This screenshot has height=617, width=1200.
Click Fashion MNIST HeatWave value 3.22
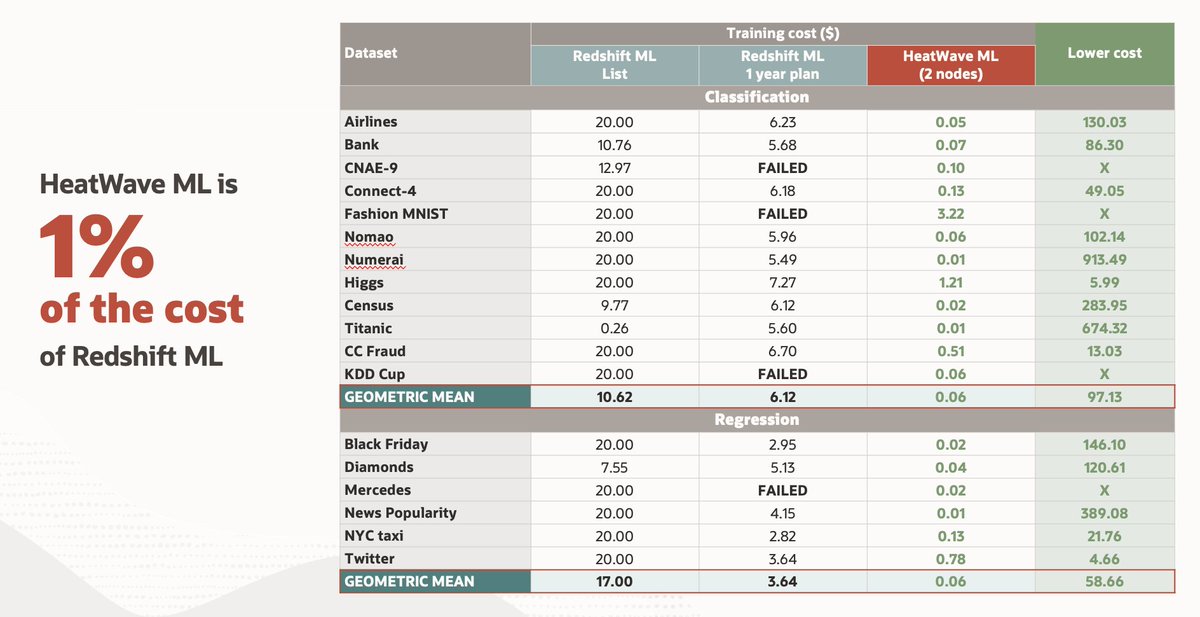951,214
